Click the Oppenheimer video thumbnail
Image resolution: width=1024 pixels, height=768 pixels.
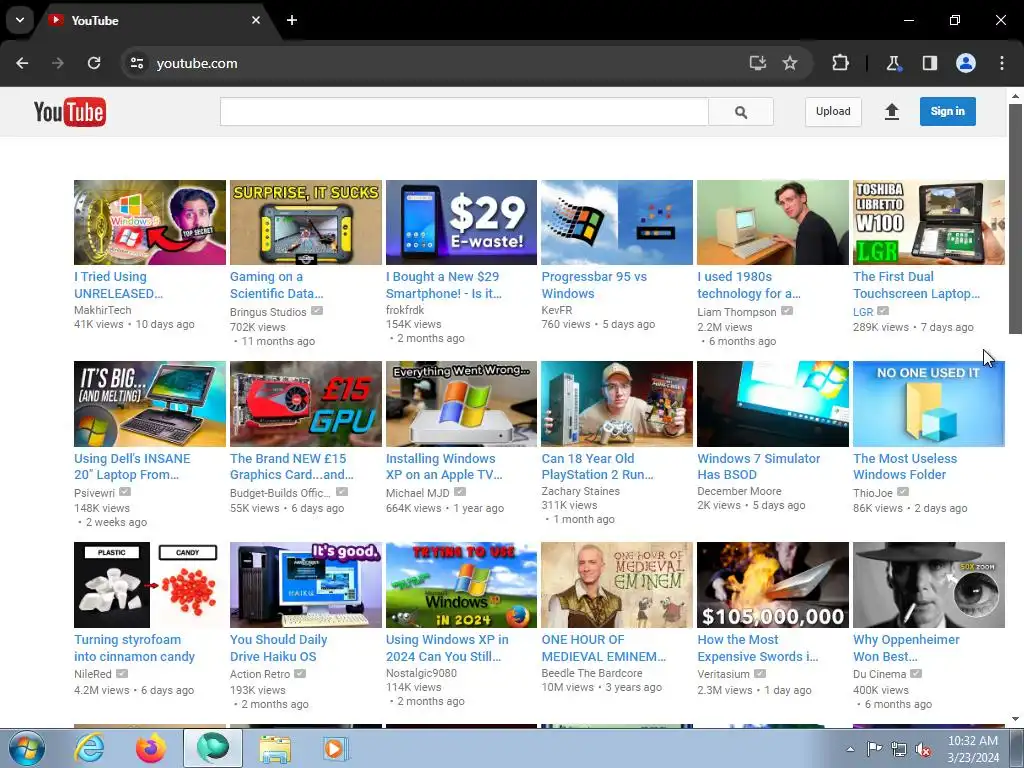click(929, 585)
